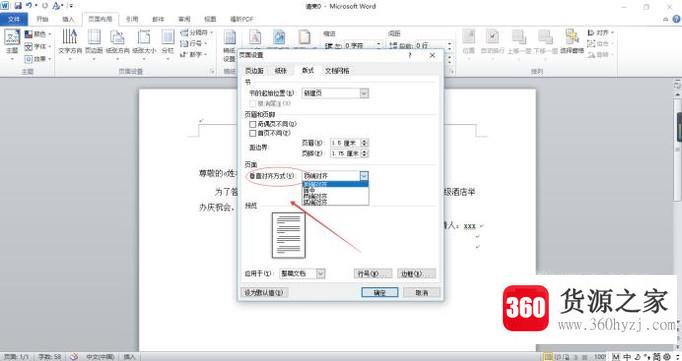The width and height of the screenshot is (682, 361).
Task: Open the 颜色 theme colors dropdown
Action: (37, 33)
